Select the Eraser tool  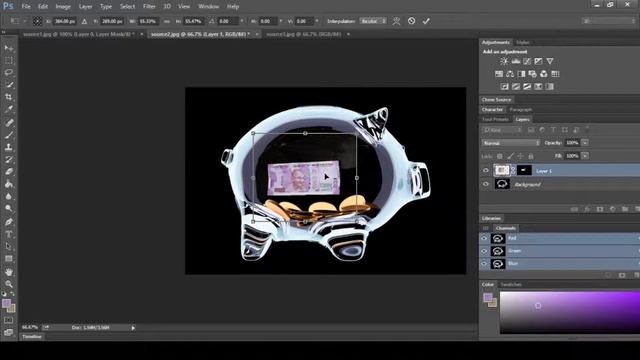9,171
